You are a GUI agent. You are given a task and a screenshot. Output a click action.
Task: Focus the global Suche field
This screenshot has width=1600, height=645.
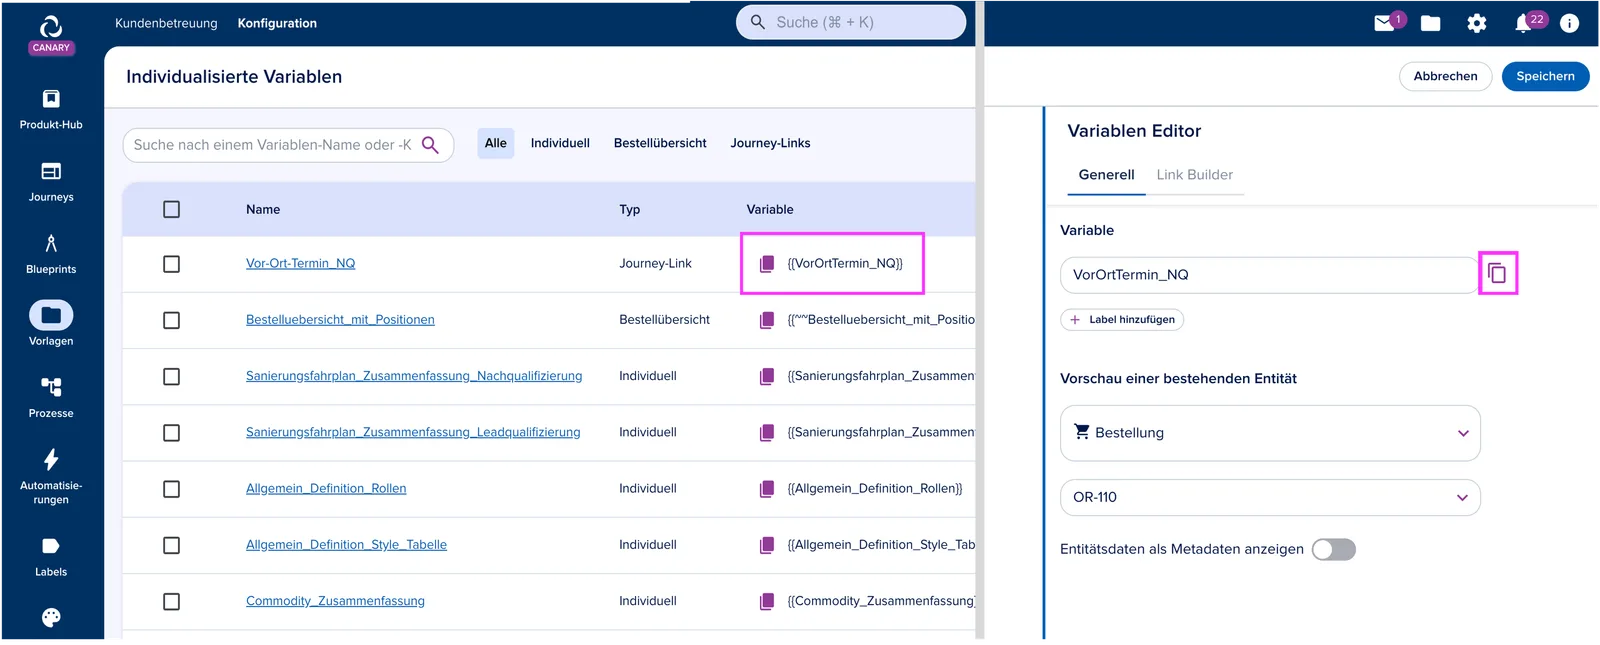pos(851,22)
